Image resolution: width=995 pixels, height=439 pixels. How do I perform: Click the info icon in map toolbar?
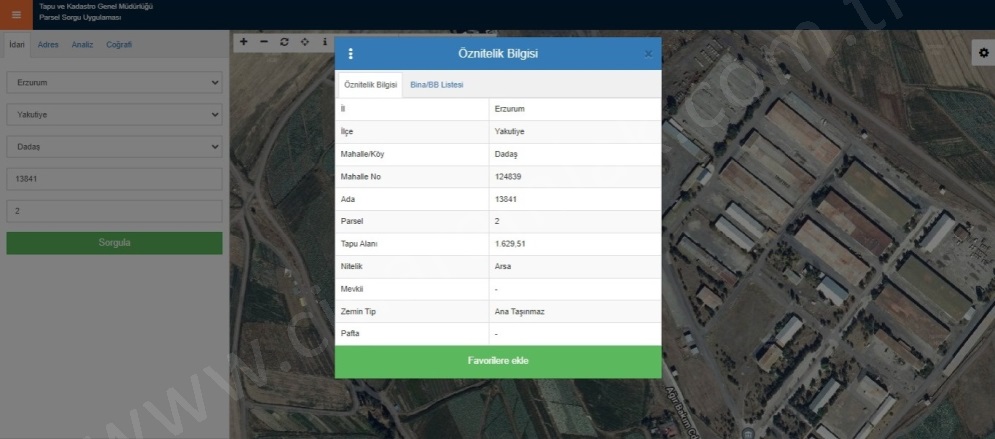click(324, 42)
